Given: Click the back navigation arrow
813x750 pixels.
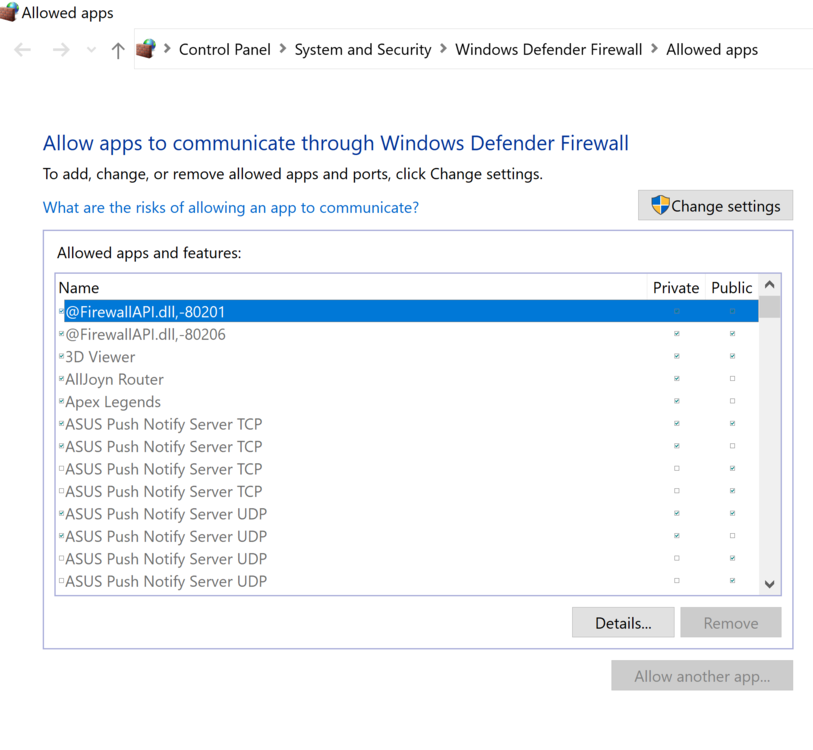Looking at the screenshot, I should 23,50.
